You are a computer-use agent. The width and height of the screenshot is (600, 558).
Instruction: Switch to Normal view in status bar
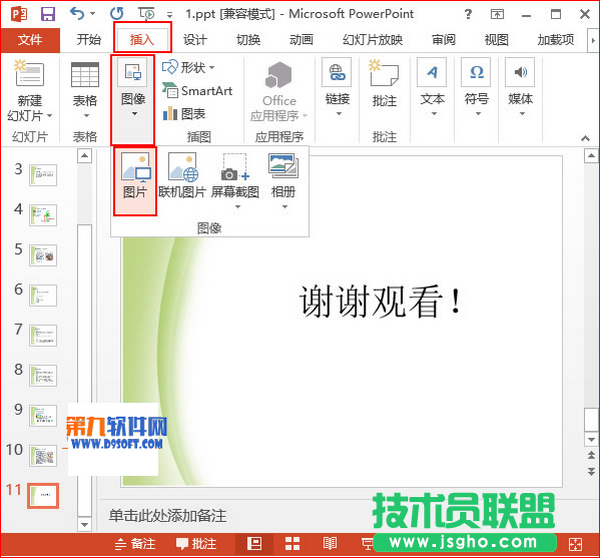coord(255,544)
